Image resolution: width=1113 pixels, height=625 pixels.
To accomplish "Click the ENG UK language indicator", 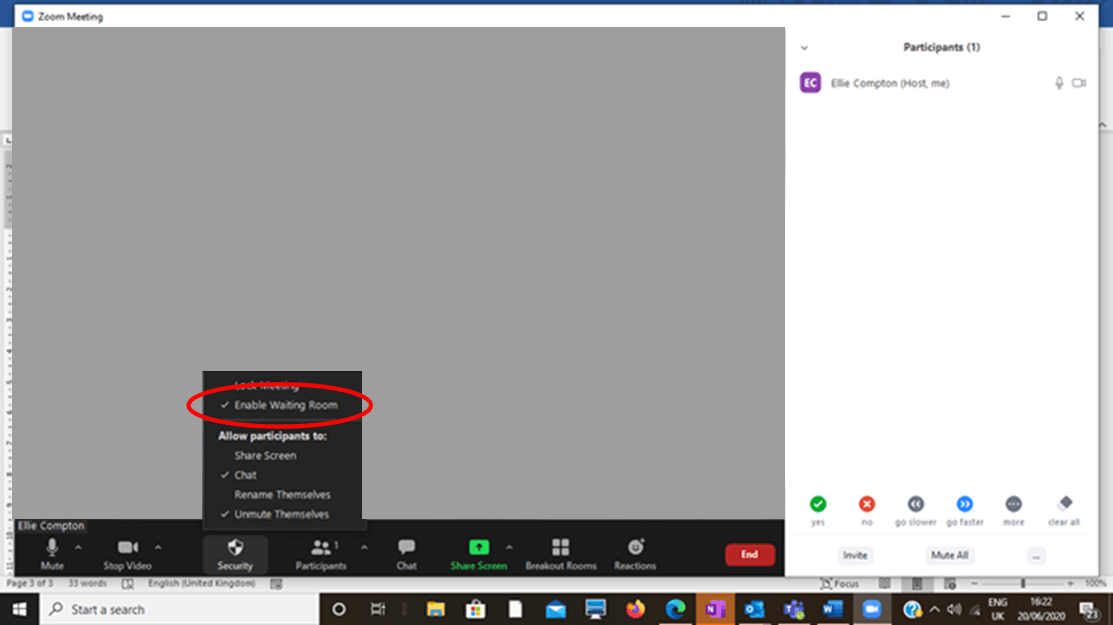I will [x=997, y=609].
